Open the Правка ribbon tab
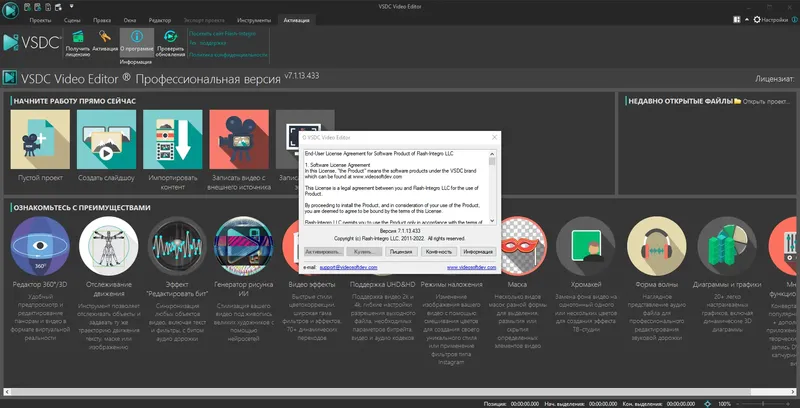 (102, 20)
